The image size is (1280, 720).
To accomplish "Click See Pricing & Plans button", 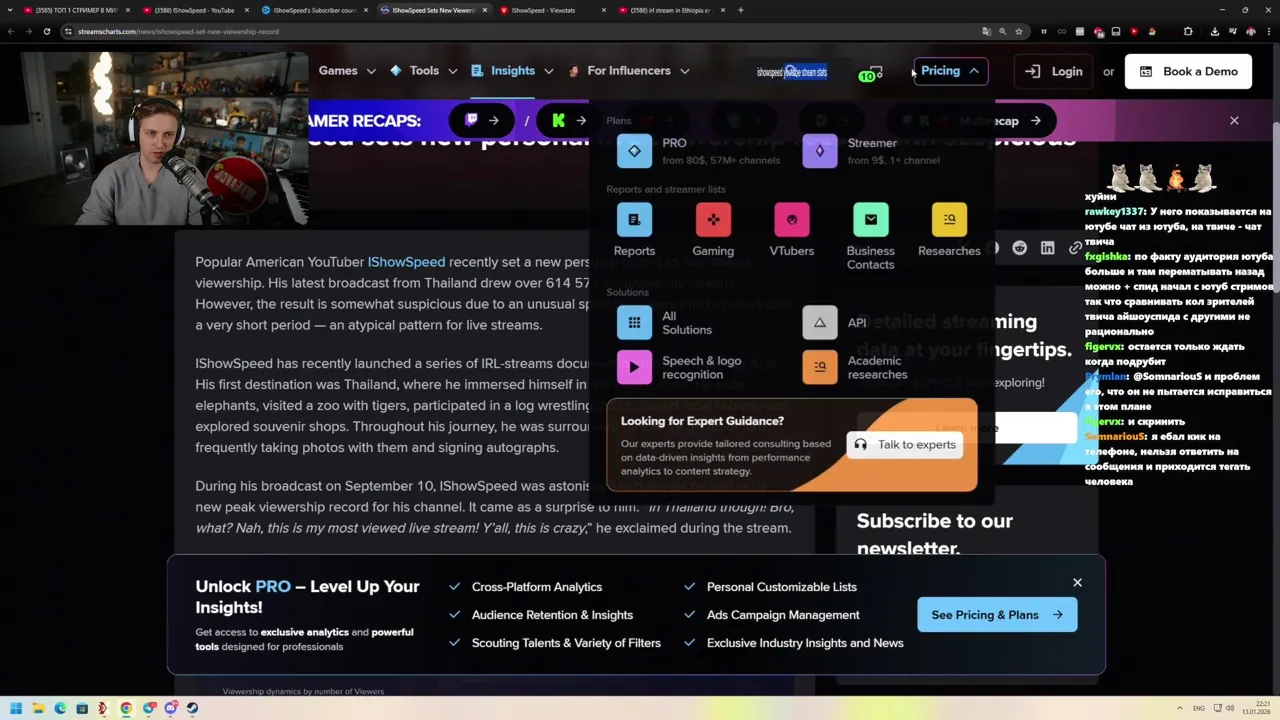I will tap(997, 615).
